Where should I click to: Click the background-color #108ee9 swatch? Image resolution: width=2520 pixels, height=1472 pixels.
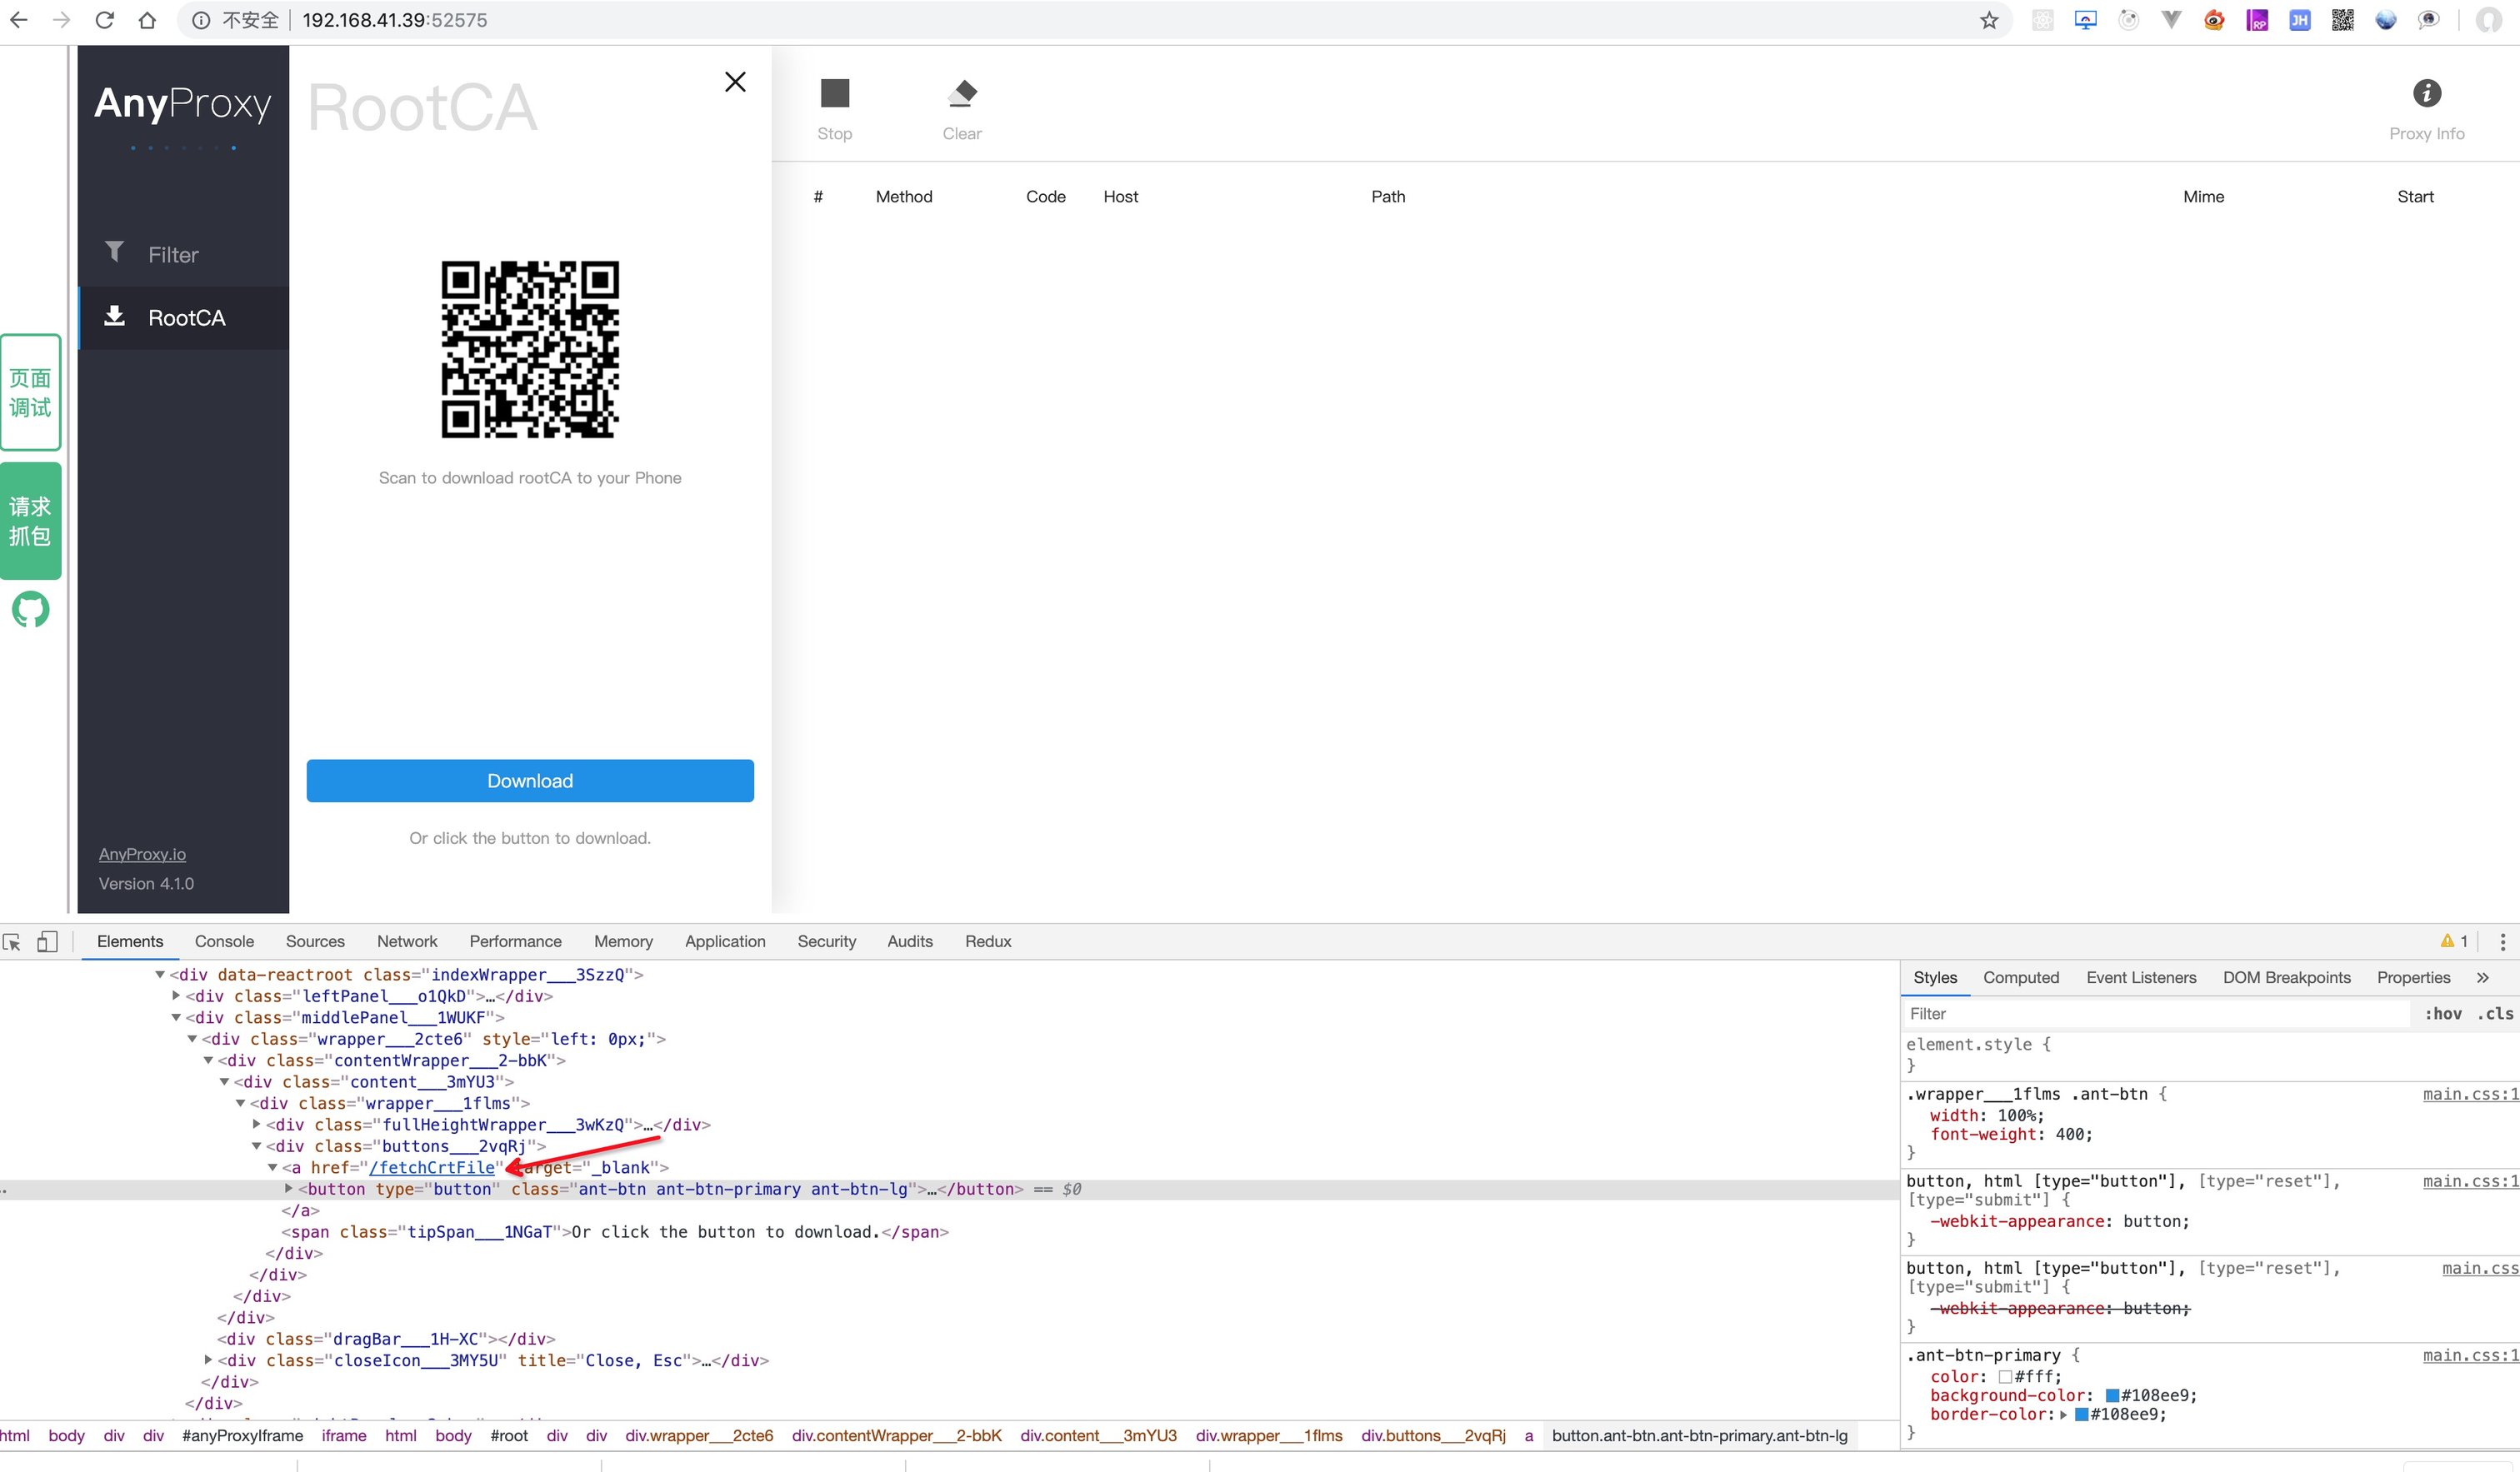(x=2112, y=1396)
